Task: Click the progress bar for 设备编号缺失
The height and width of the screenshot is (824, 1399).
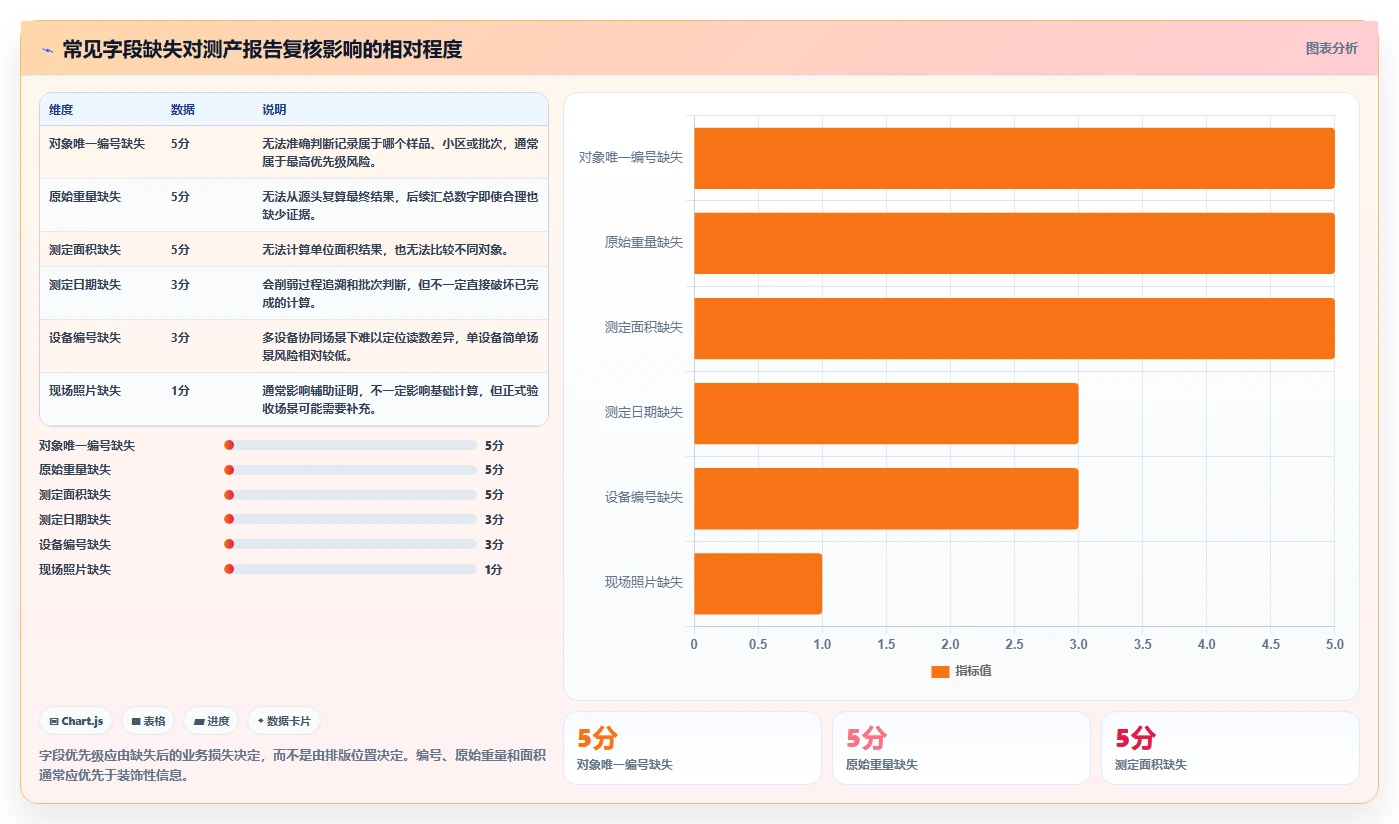Action: [350, 545]
